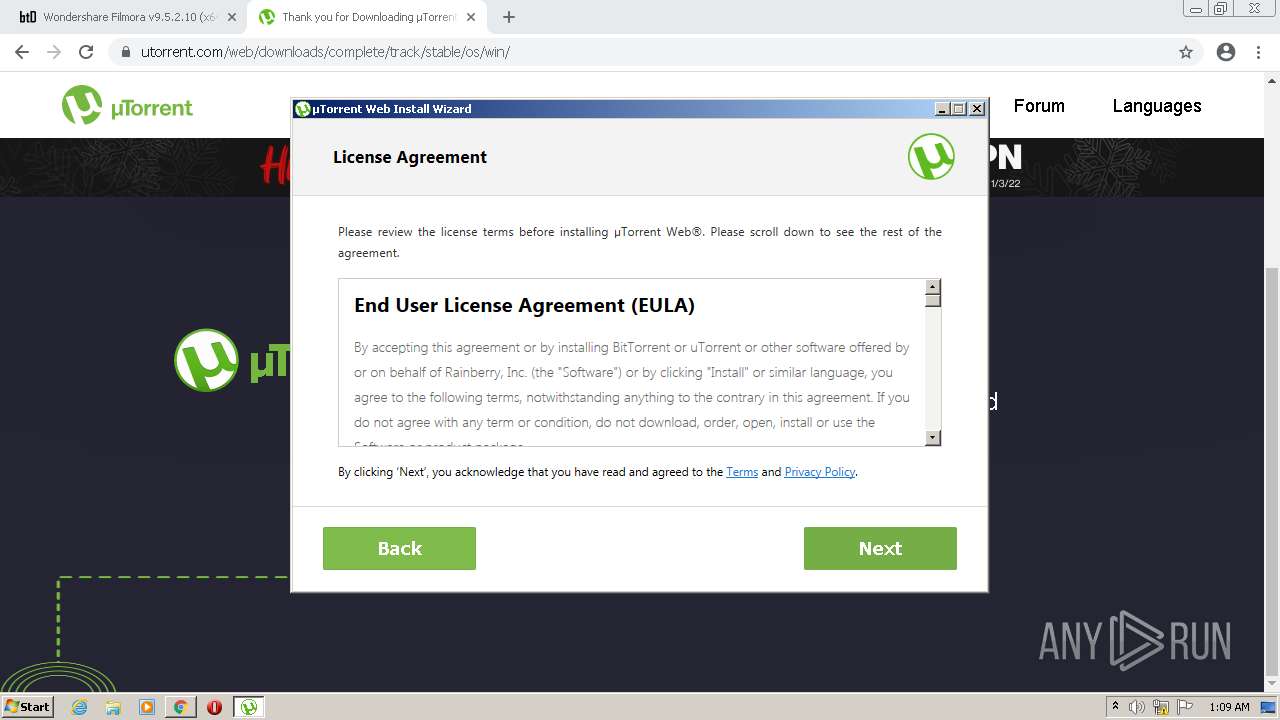
Task: Open network tray icon
Action: coord(1161,707)
